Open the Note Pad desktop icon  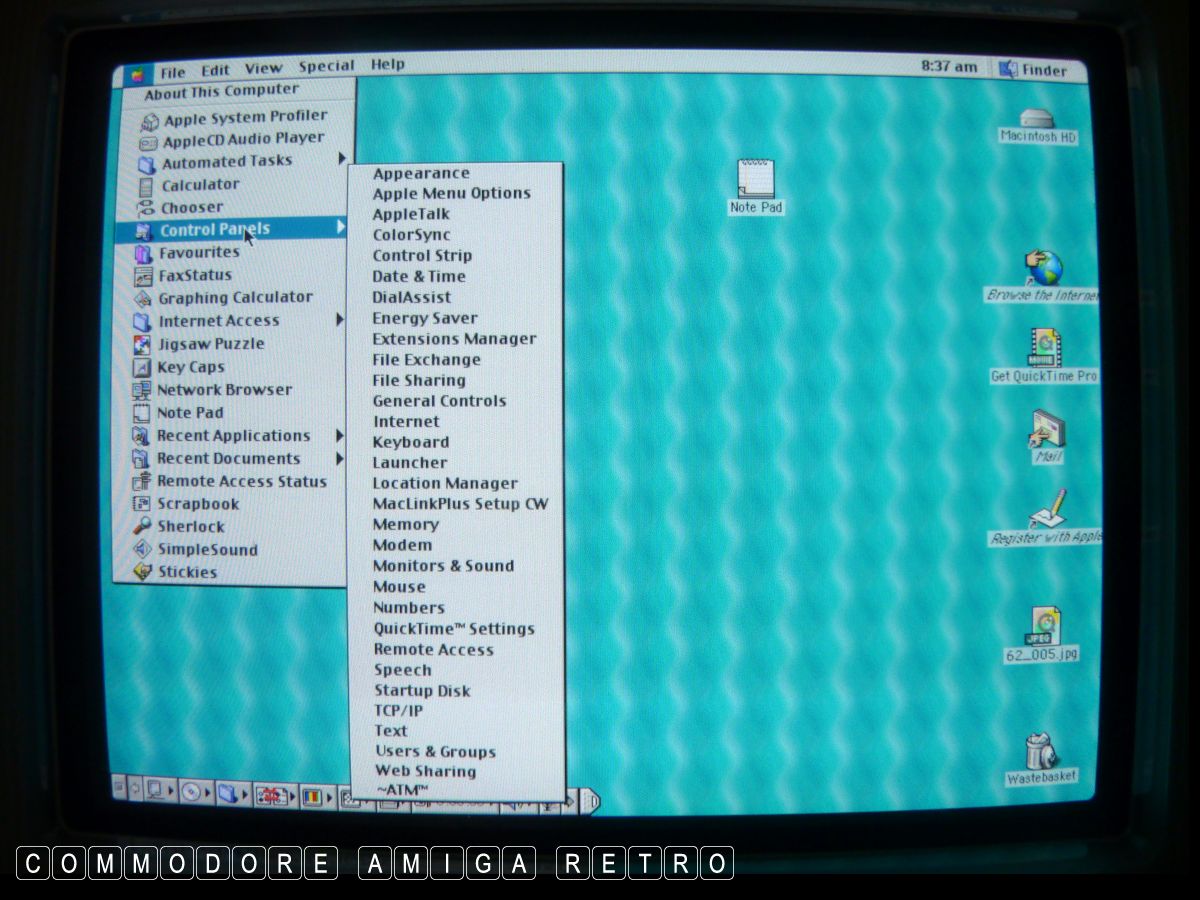click(755, 180)
